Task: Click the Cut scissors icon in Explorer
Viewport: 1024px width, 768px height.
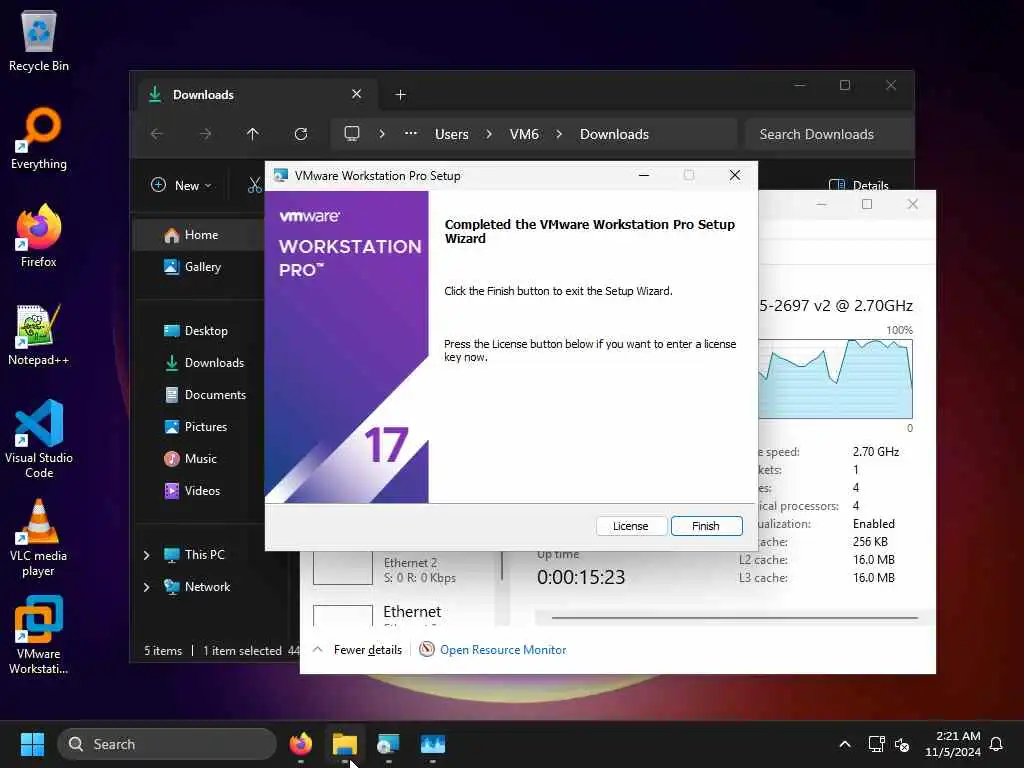Action: [255, 185]
